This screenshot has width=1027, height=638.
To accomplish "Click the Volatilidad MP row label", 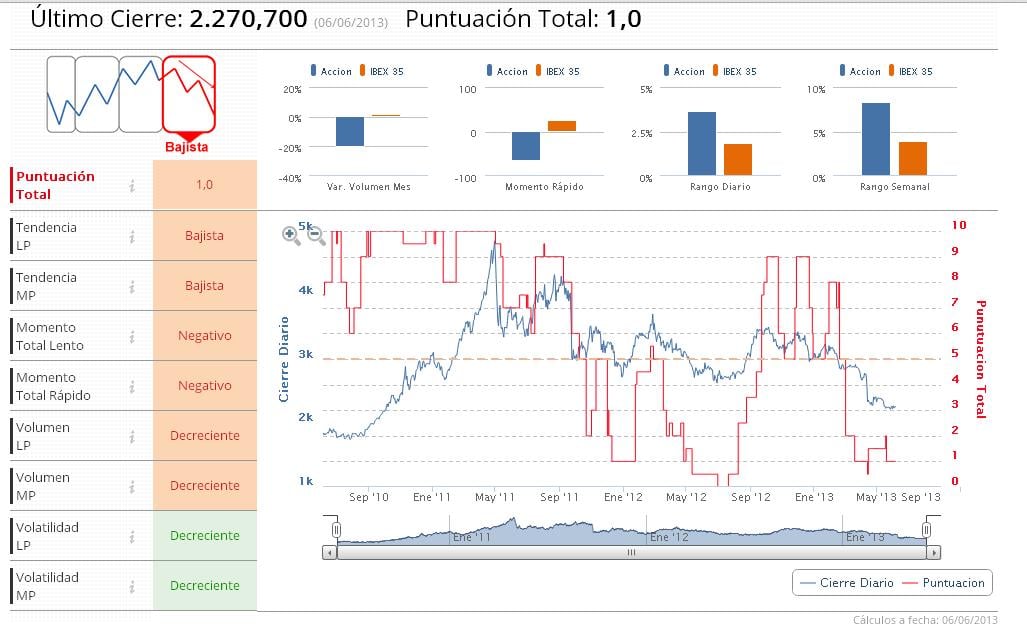I will pyautogui.click(x=47, y=586).
